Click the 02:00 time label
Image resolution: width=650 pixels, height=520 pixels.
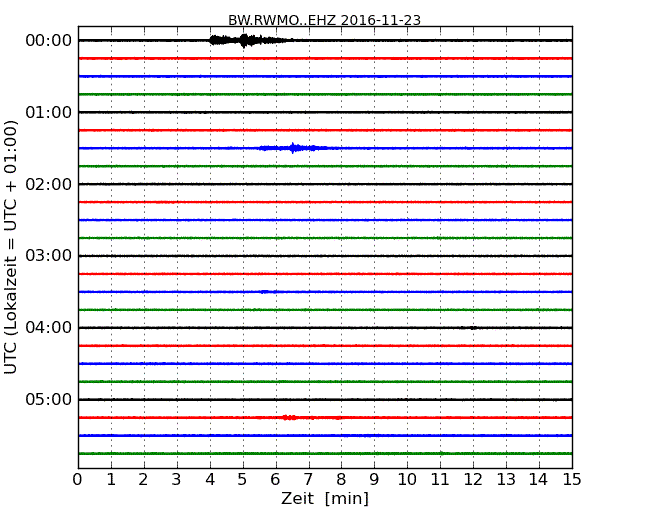tap(49, 184)
